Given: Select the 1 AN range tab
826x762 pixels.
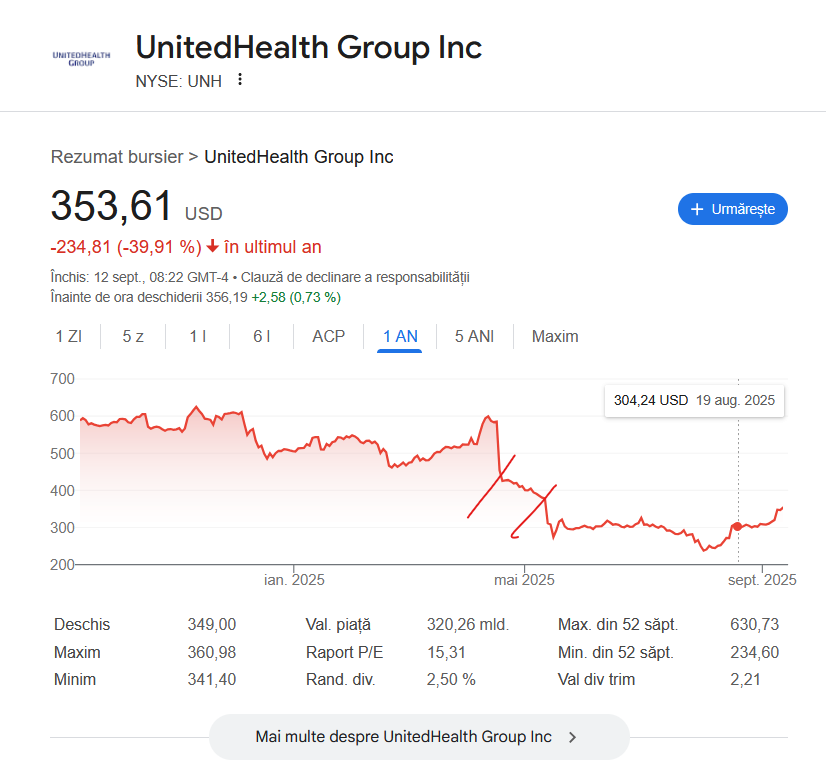Looking at the screenshot, I should (400, 336).
